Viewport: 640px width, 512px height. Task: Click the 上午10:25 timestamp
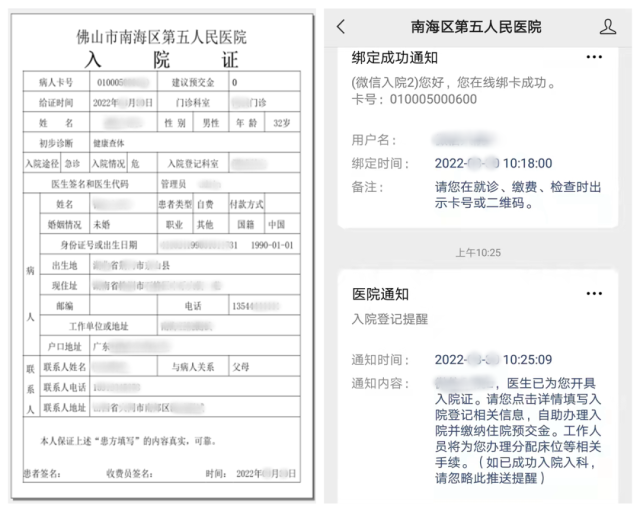pos(478,253)
